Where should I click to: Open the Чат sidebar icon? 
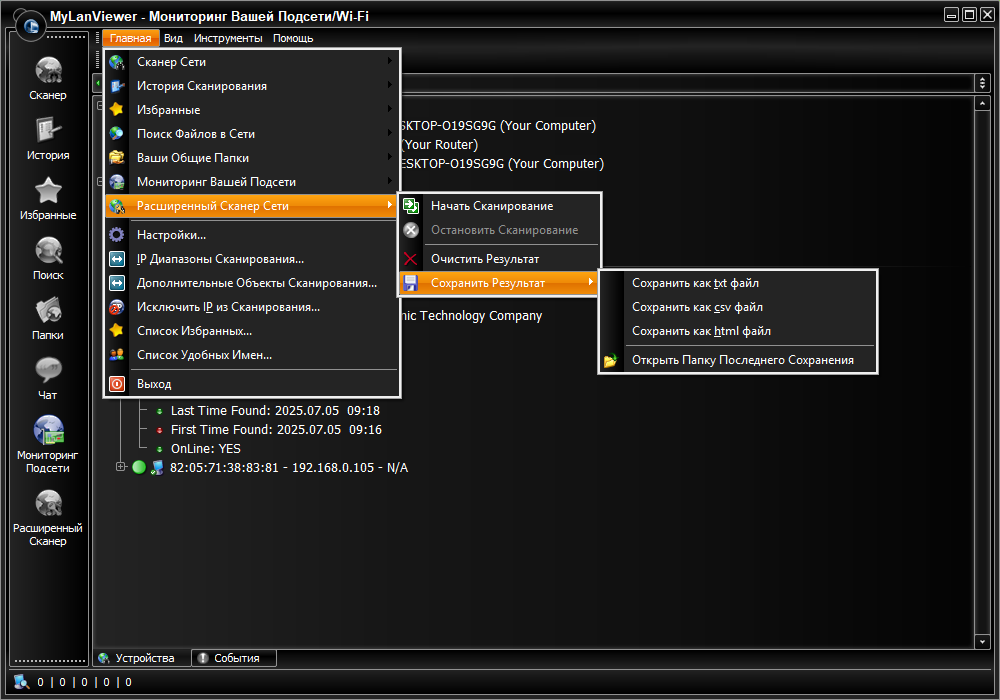(x=48, y=378)
